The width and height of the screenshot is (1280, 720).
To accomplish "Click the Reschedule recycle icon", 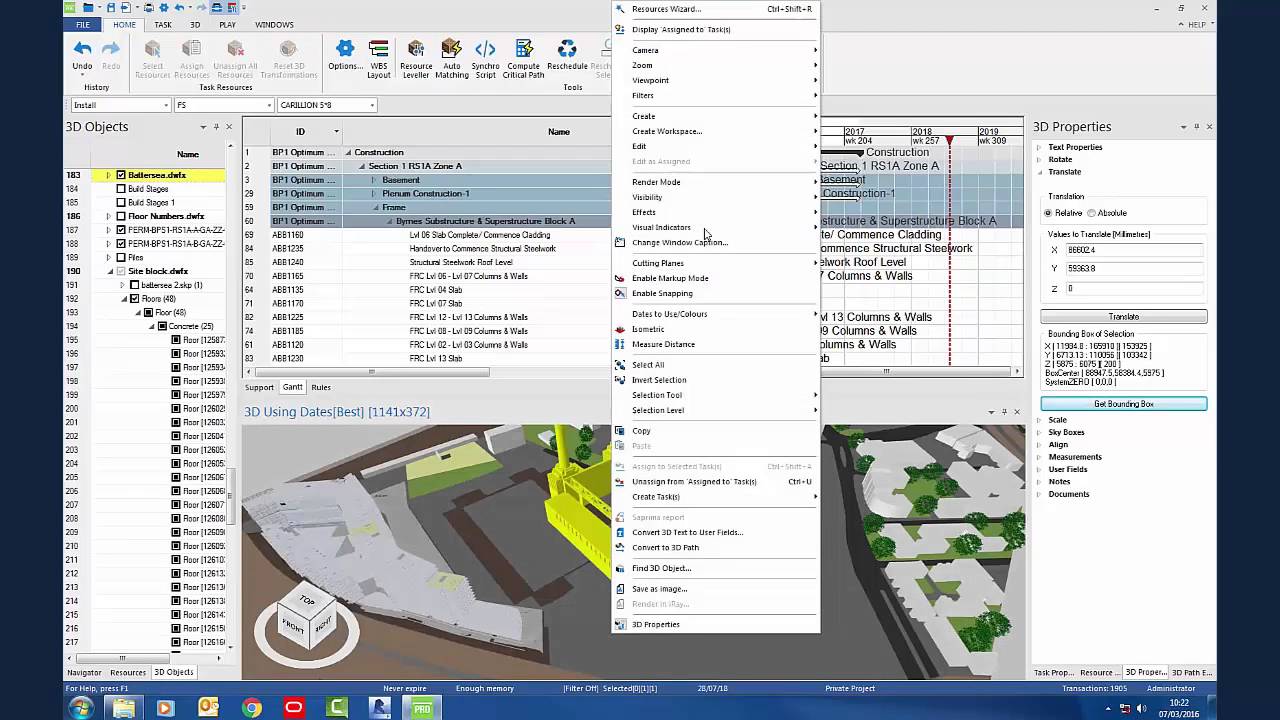I will coord(567,49).
